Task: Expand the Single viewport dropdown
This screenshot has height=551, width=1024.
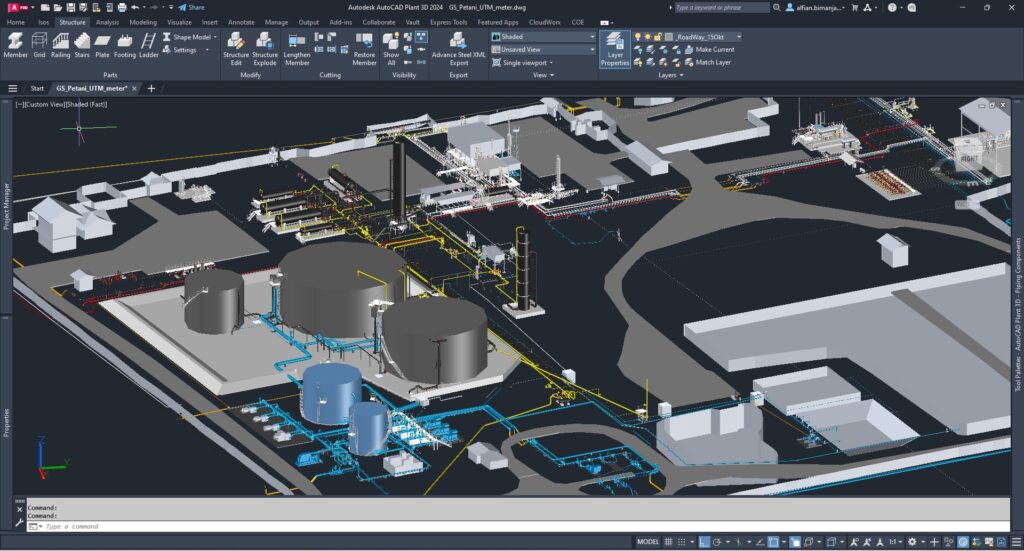Action: point(523,63)
